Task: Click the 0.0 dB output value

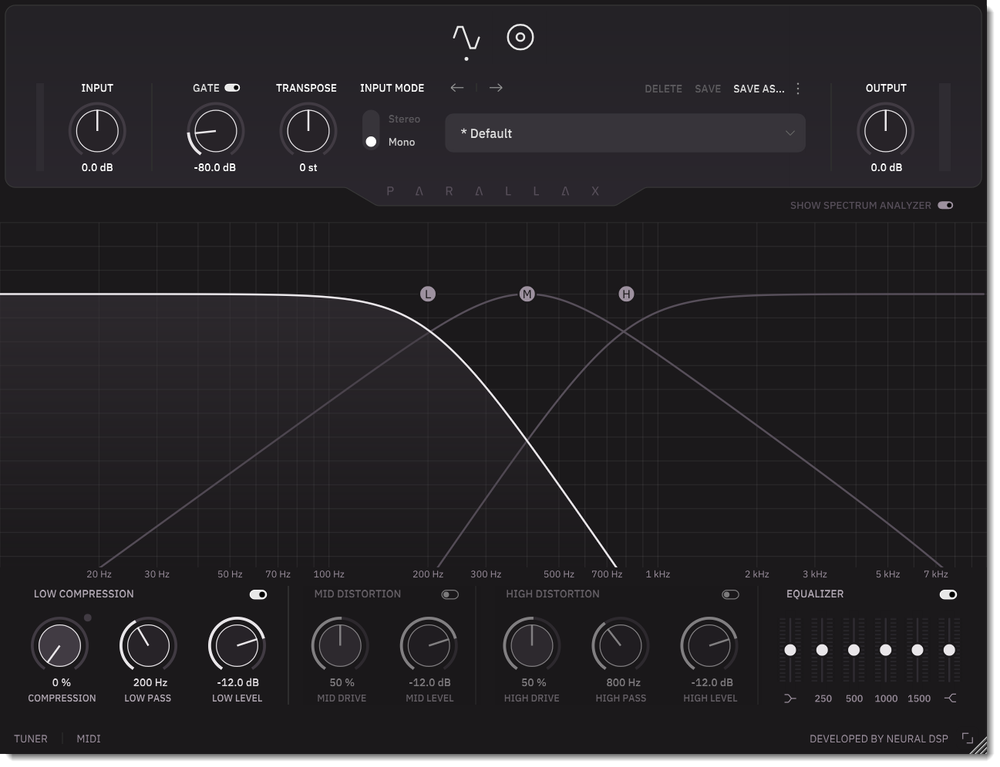Action: (x=886, y=168)
